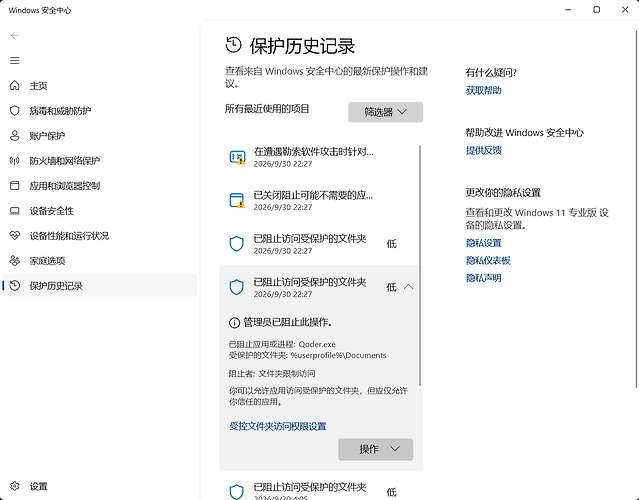
Task: Maximize the Windows 安全中心 window
Action: pos(597,10)
